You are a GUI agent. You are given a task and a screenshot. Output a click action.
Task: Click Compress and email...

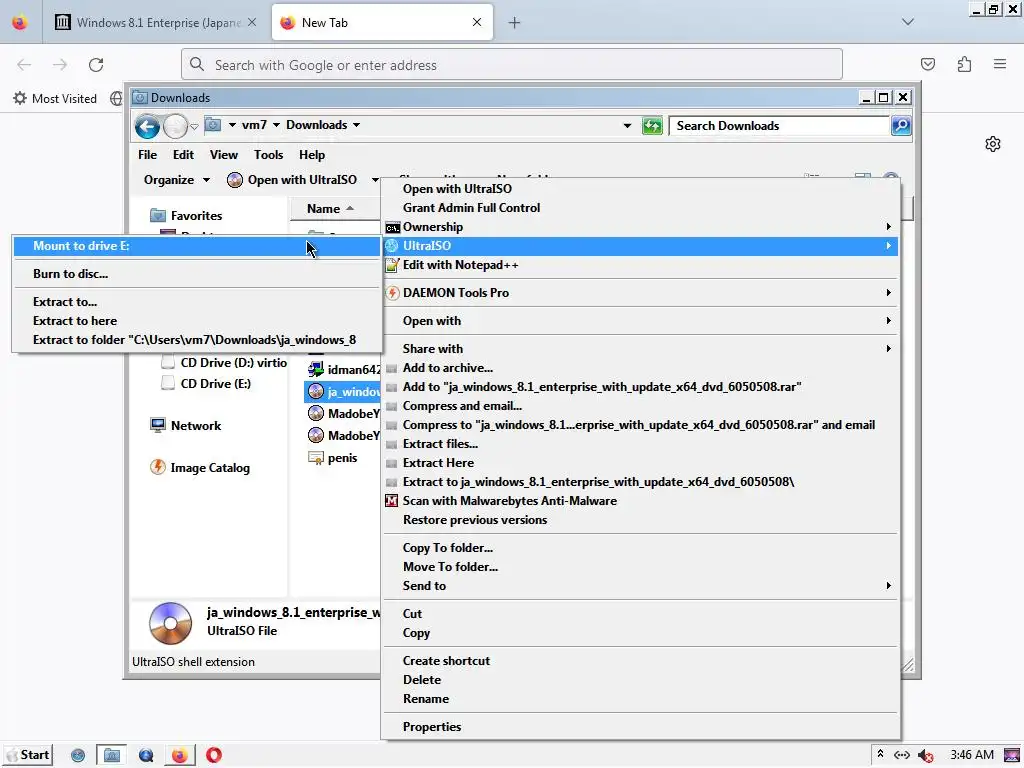pyautogui.click(x=642, y=406)
